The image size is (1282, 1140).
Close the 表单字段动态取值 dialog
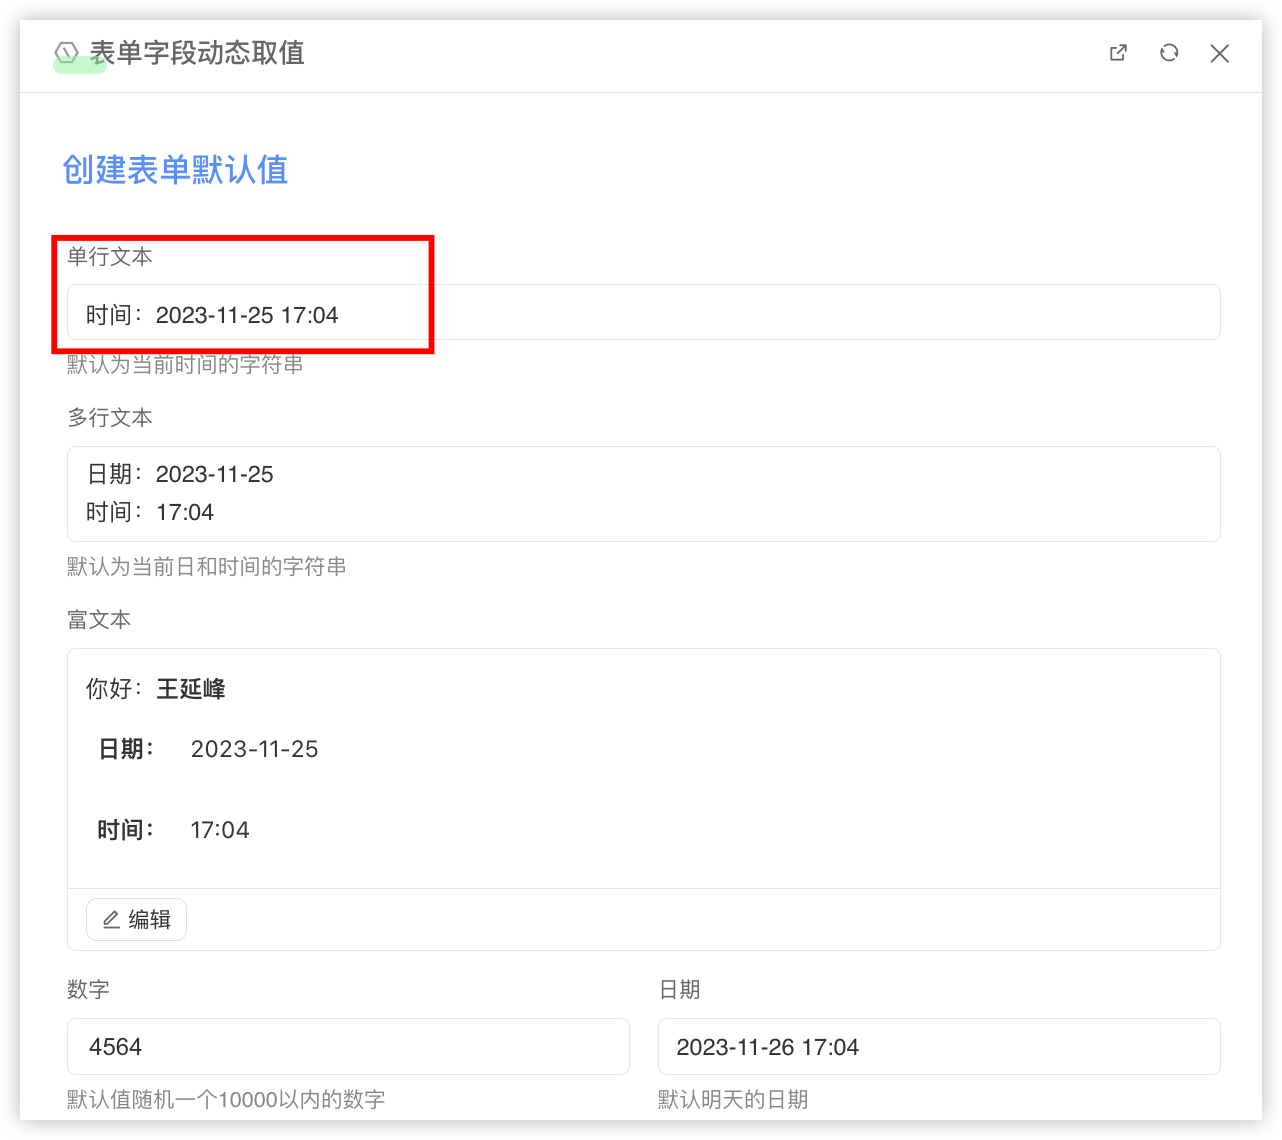coord(1219,53)
